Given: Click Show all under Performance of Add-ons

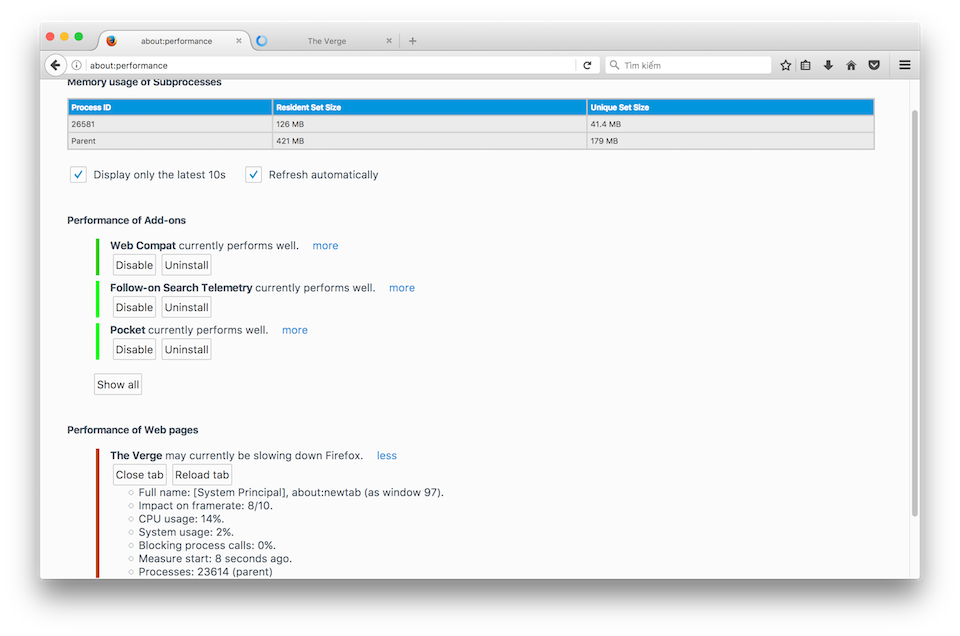Looking at the screenshot, I should pos(117,383).
